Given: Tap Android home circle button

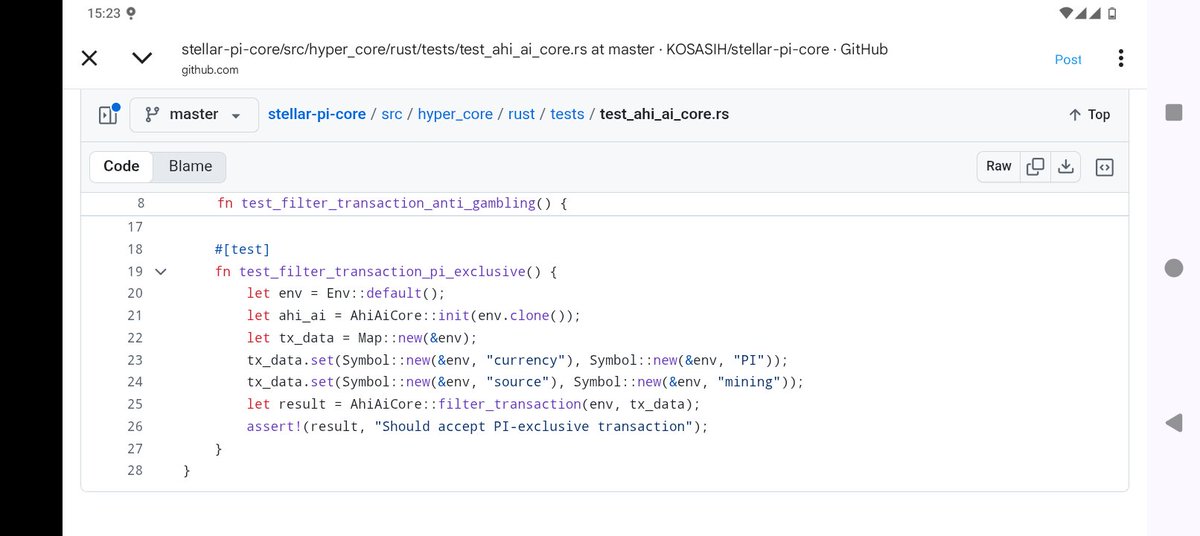Looking at the screenshot, I should [1174, 268].
